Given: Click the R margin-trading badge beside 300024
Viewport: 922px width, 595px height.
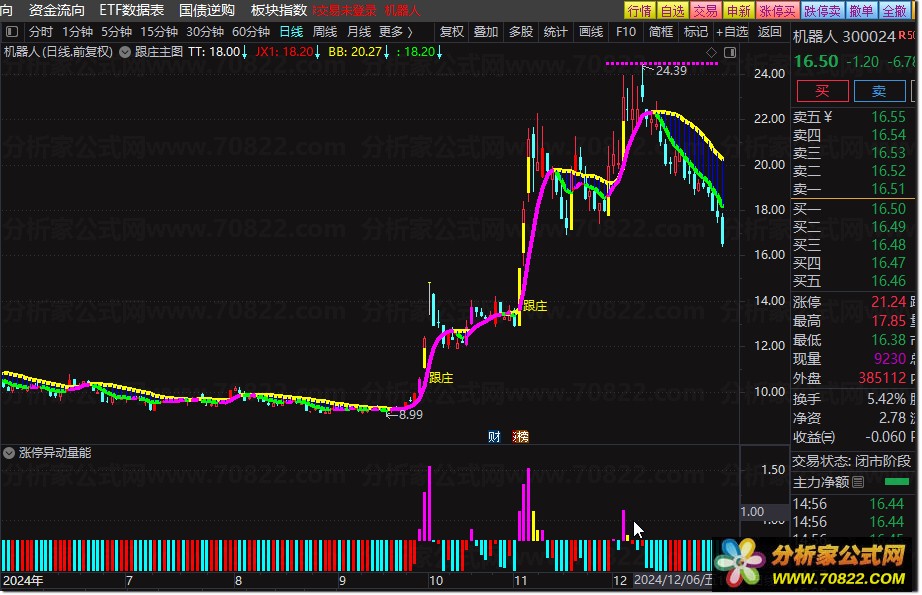Looking at the screenshot, I should tap(901, 36).
